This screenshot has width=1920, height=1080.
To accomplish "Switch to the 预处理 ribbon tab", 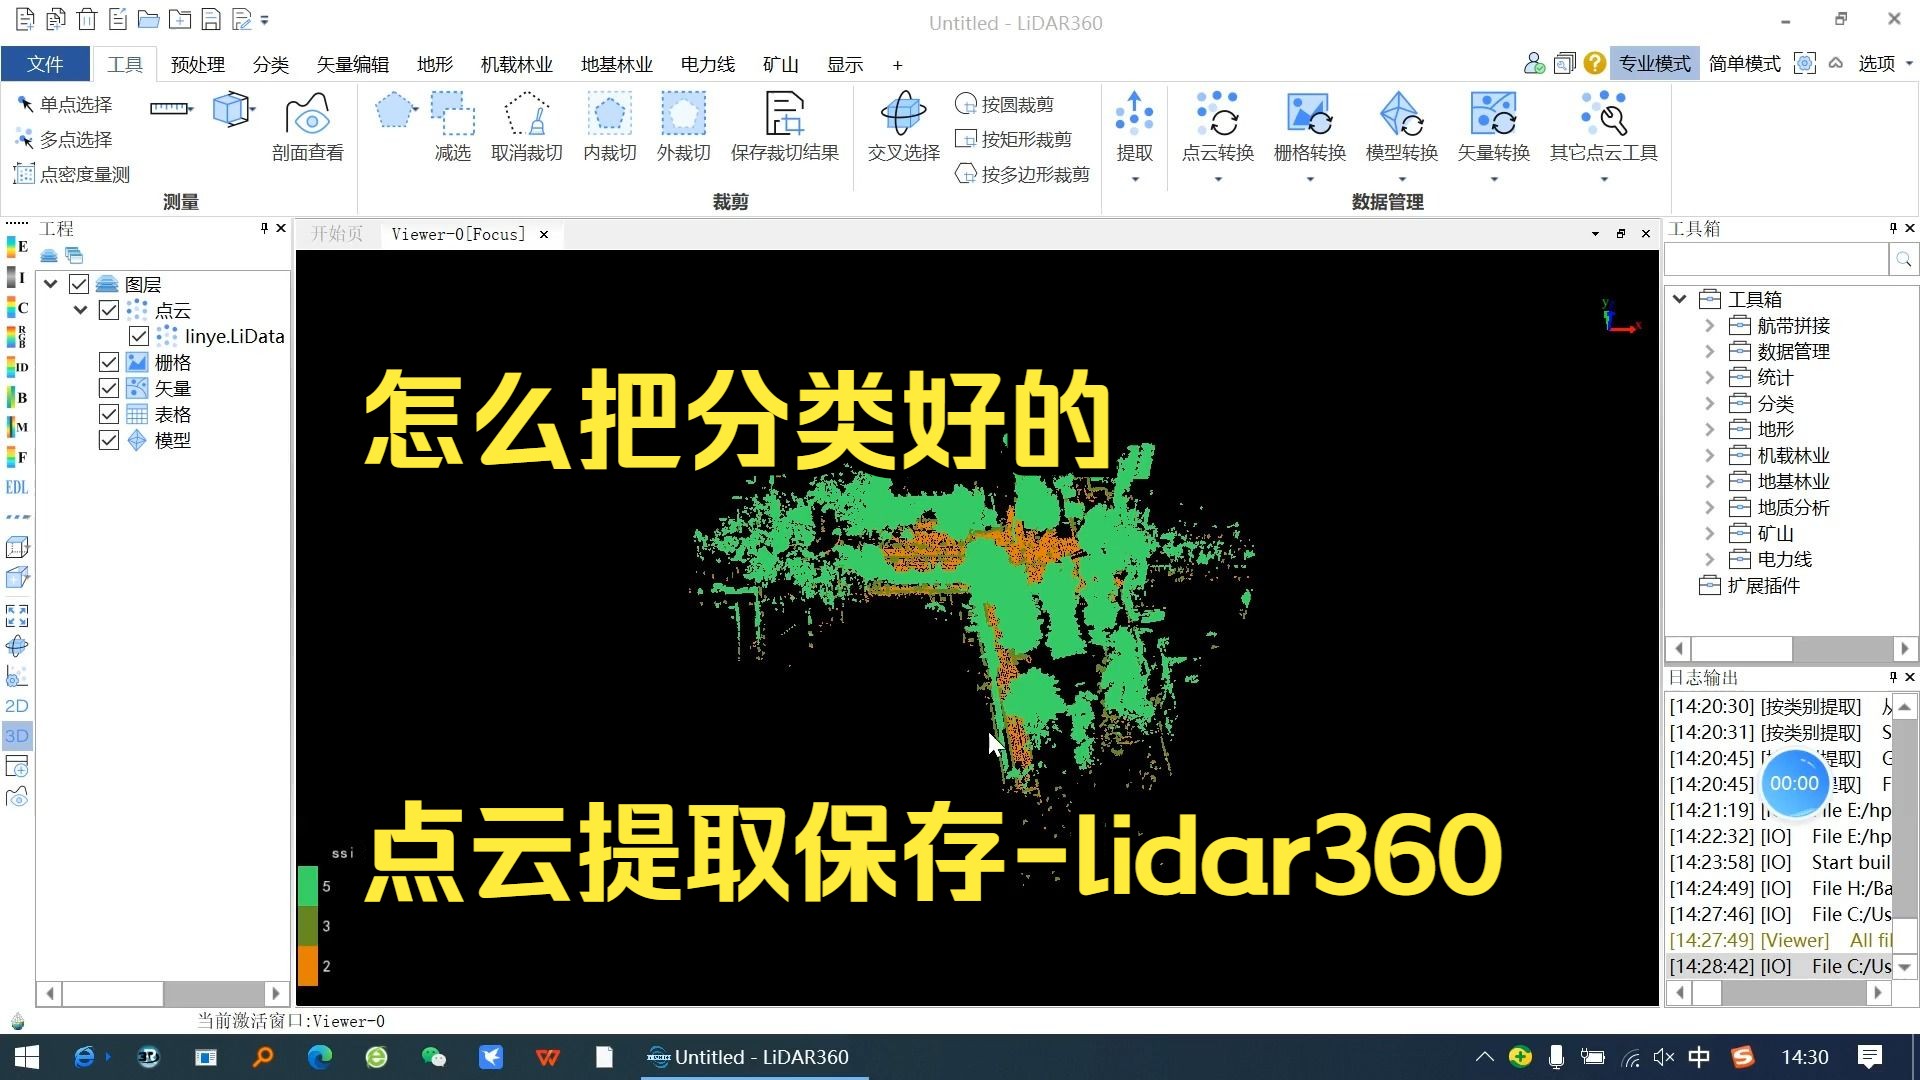I will pos(198,64).
